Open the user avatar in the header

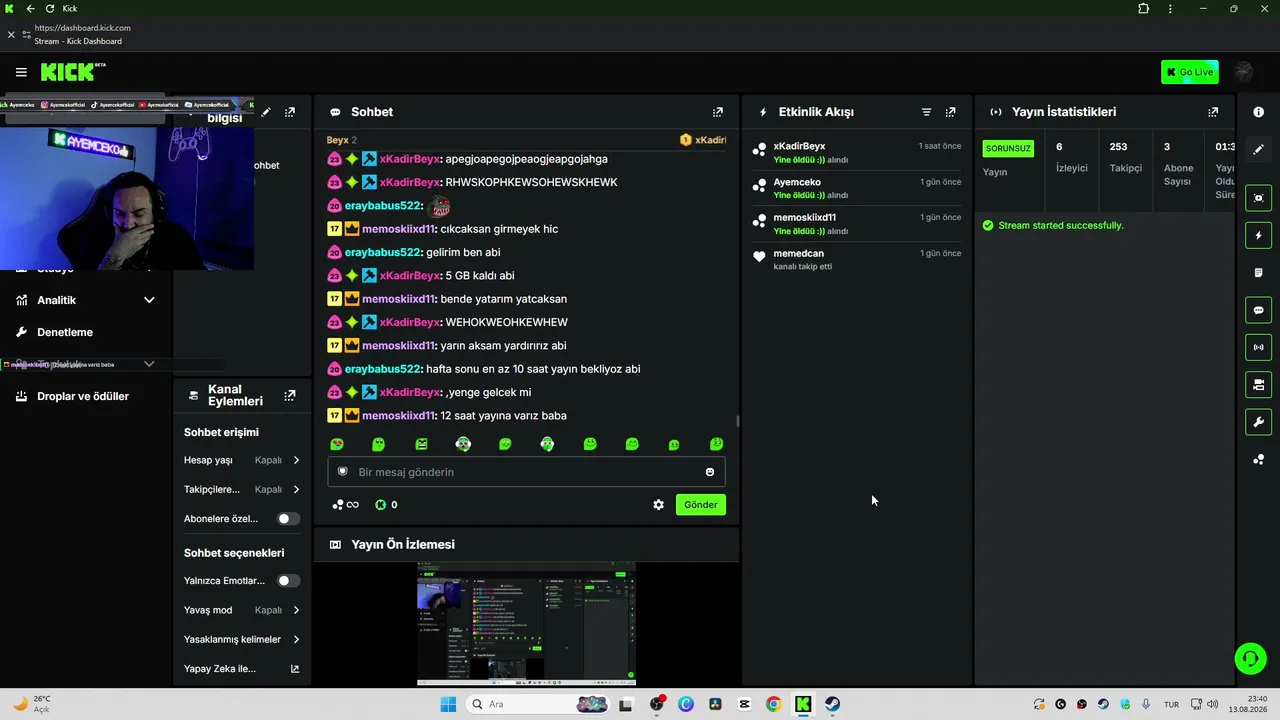(x=1244, y=72)
